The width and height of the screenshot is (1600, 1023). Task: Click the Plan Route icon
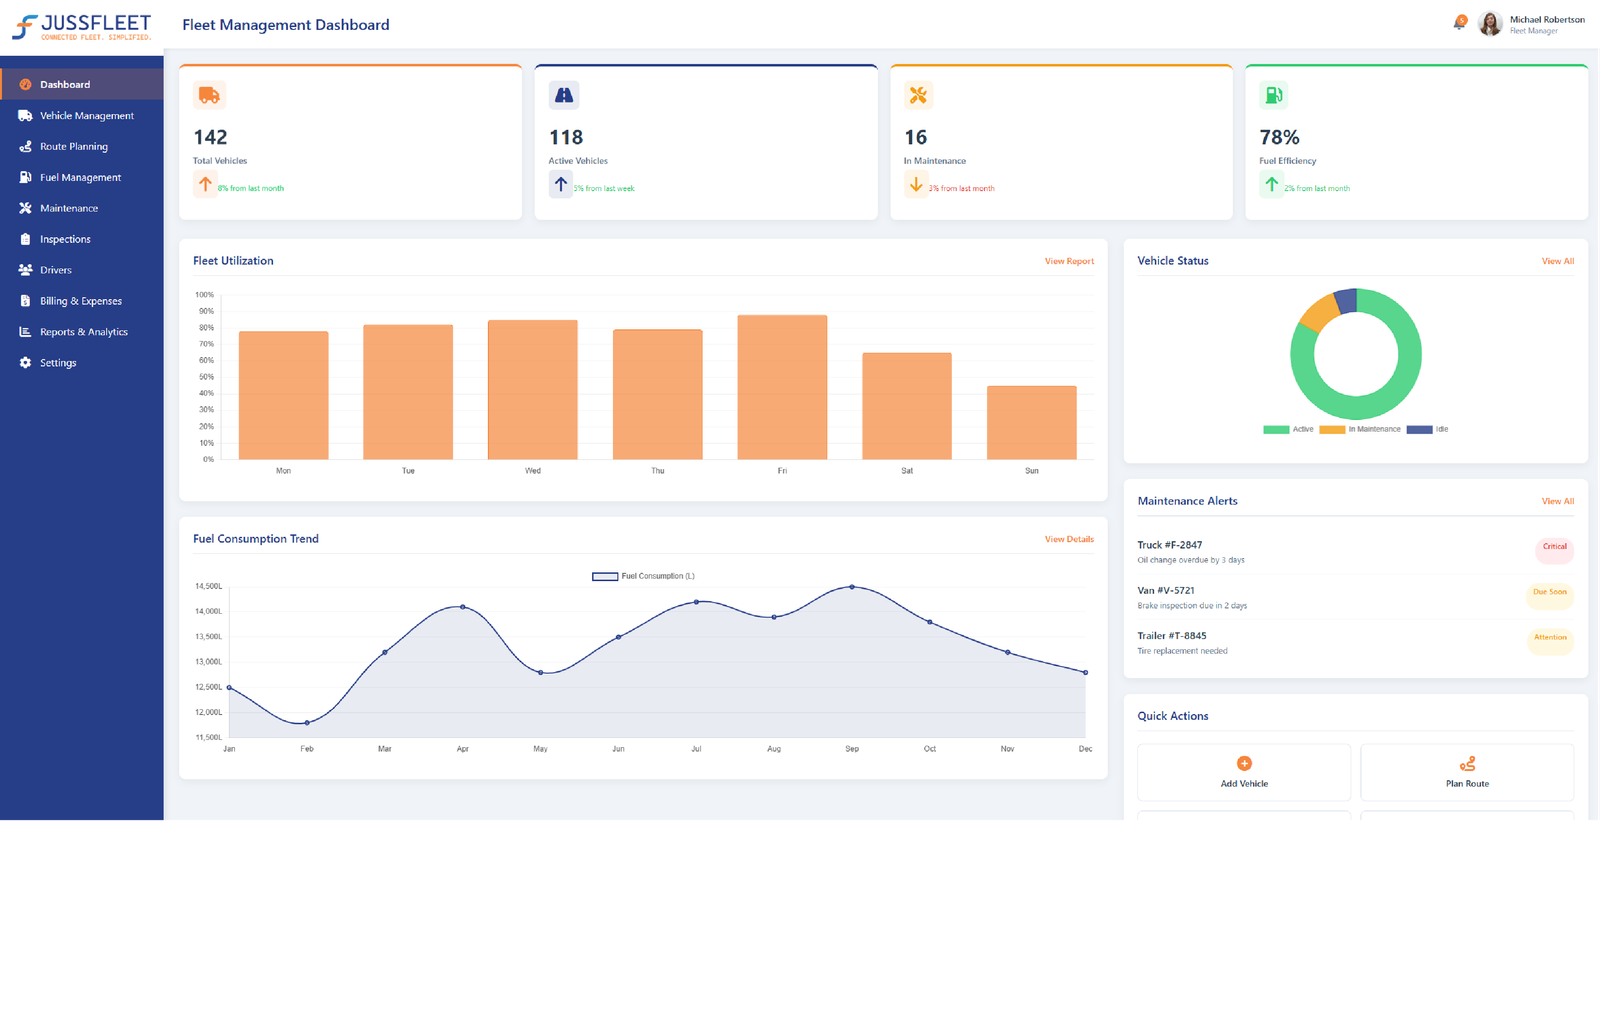(1467, 764)
